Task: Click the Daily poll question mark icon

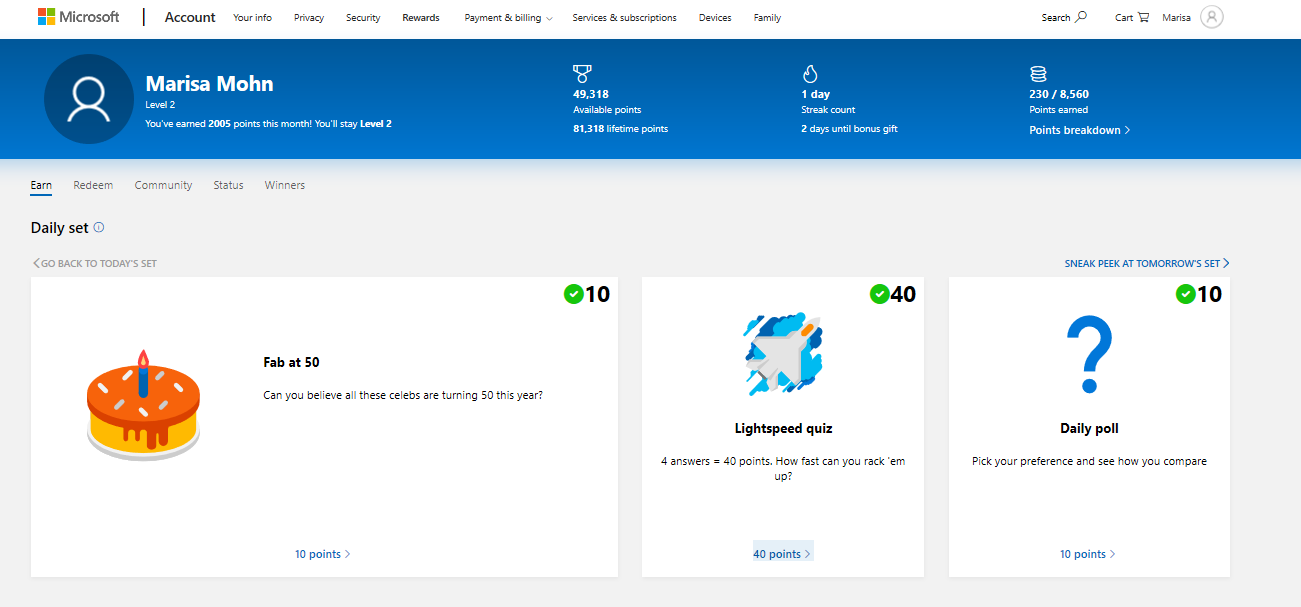Action: (1089, 355)
